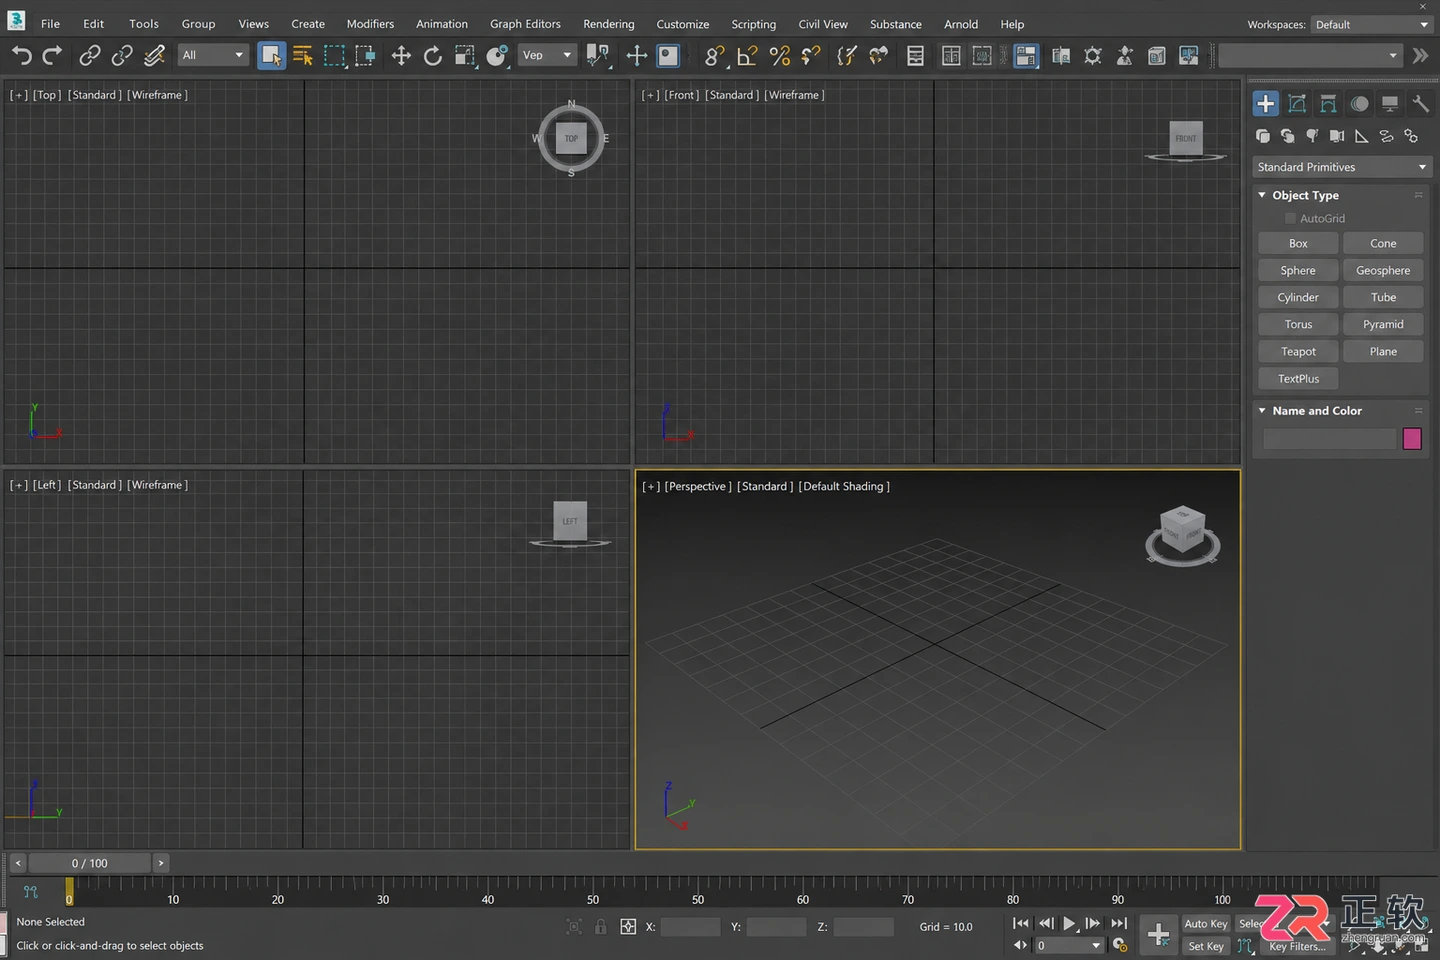The width and height of the screenshot is (1440, 960).
Task: Select Systems category icon
Action: [1411, 136]
